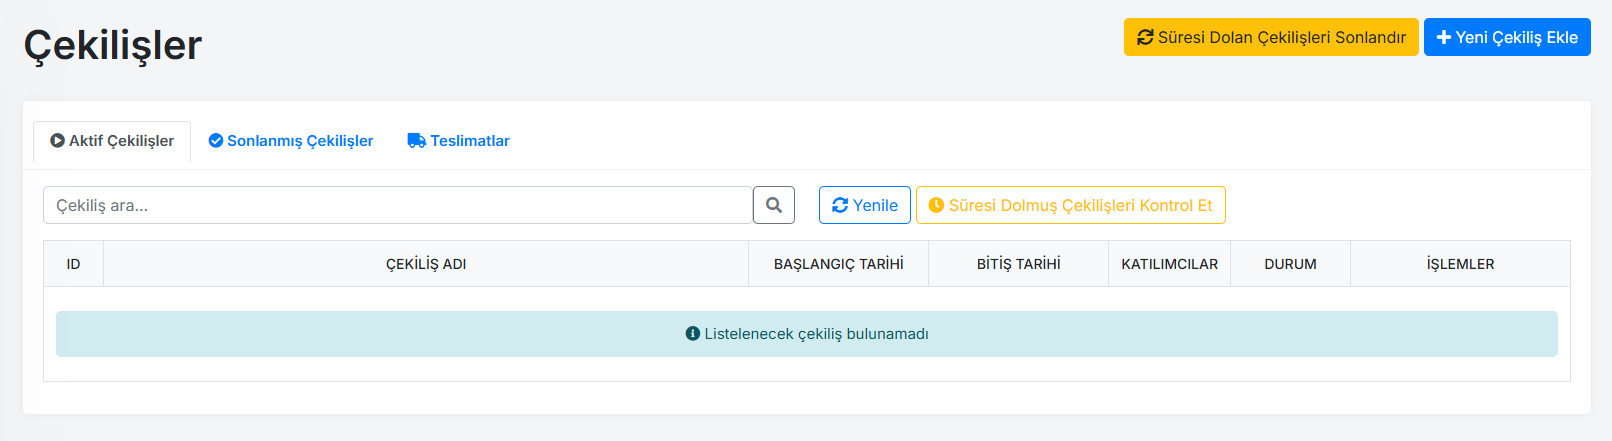Click the BİTİŞ TARİHİ column header
The image size is (1612, 441).
click(x=1019, y=264)
